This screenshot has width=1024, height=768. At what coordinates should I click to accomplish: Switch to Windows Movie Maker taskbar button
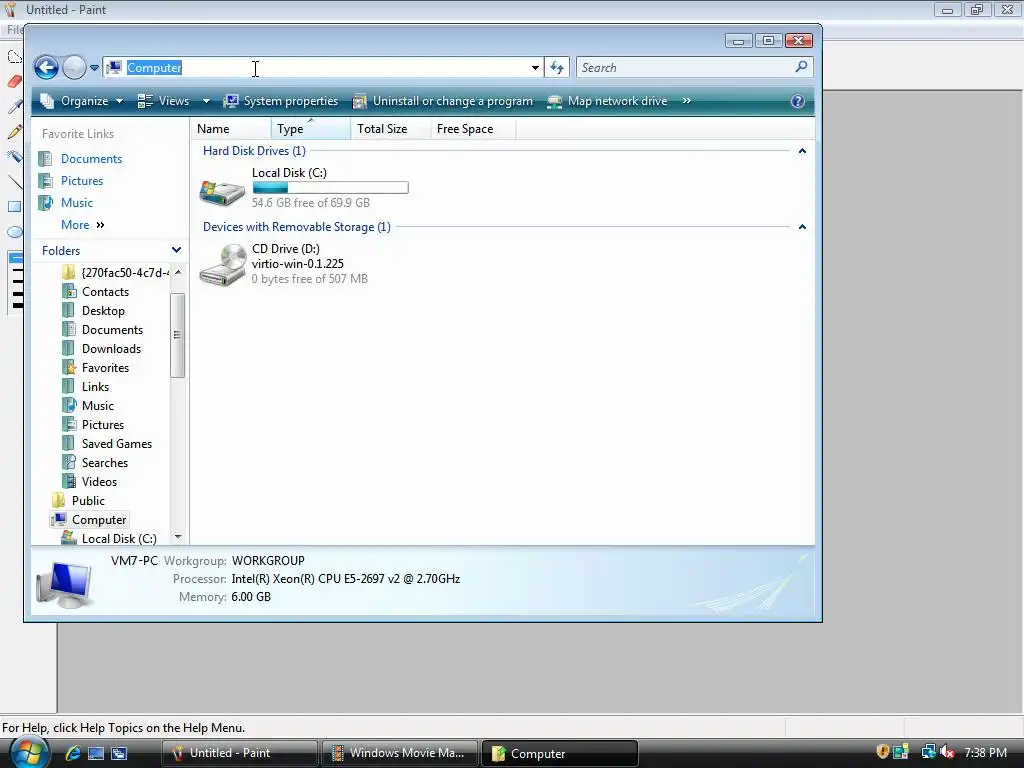(399, 753)
